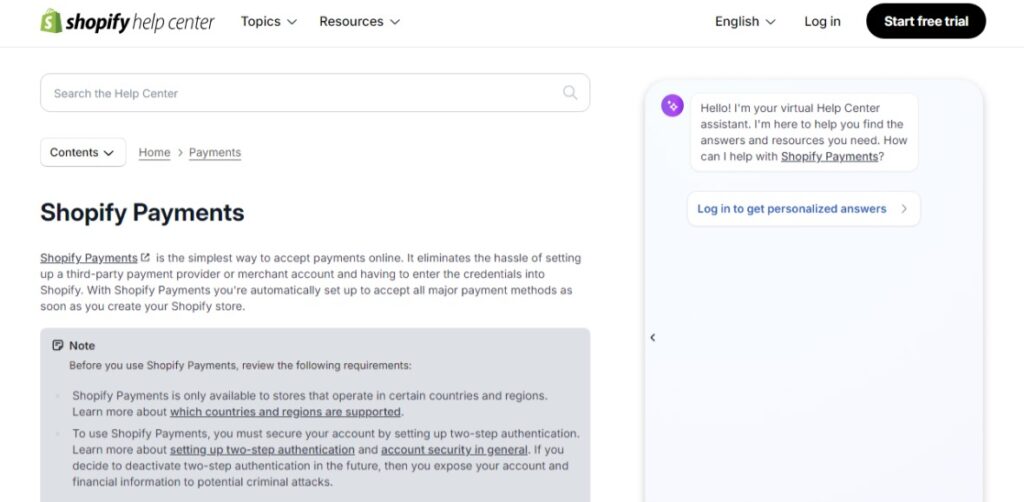Follow the account security in general link
1024x502 pixels.
455,450
